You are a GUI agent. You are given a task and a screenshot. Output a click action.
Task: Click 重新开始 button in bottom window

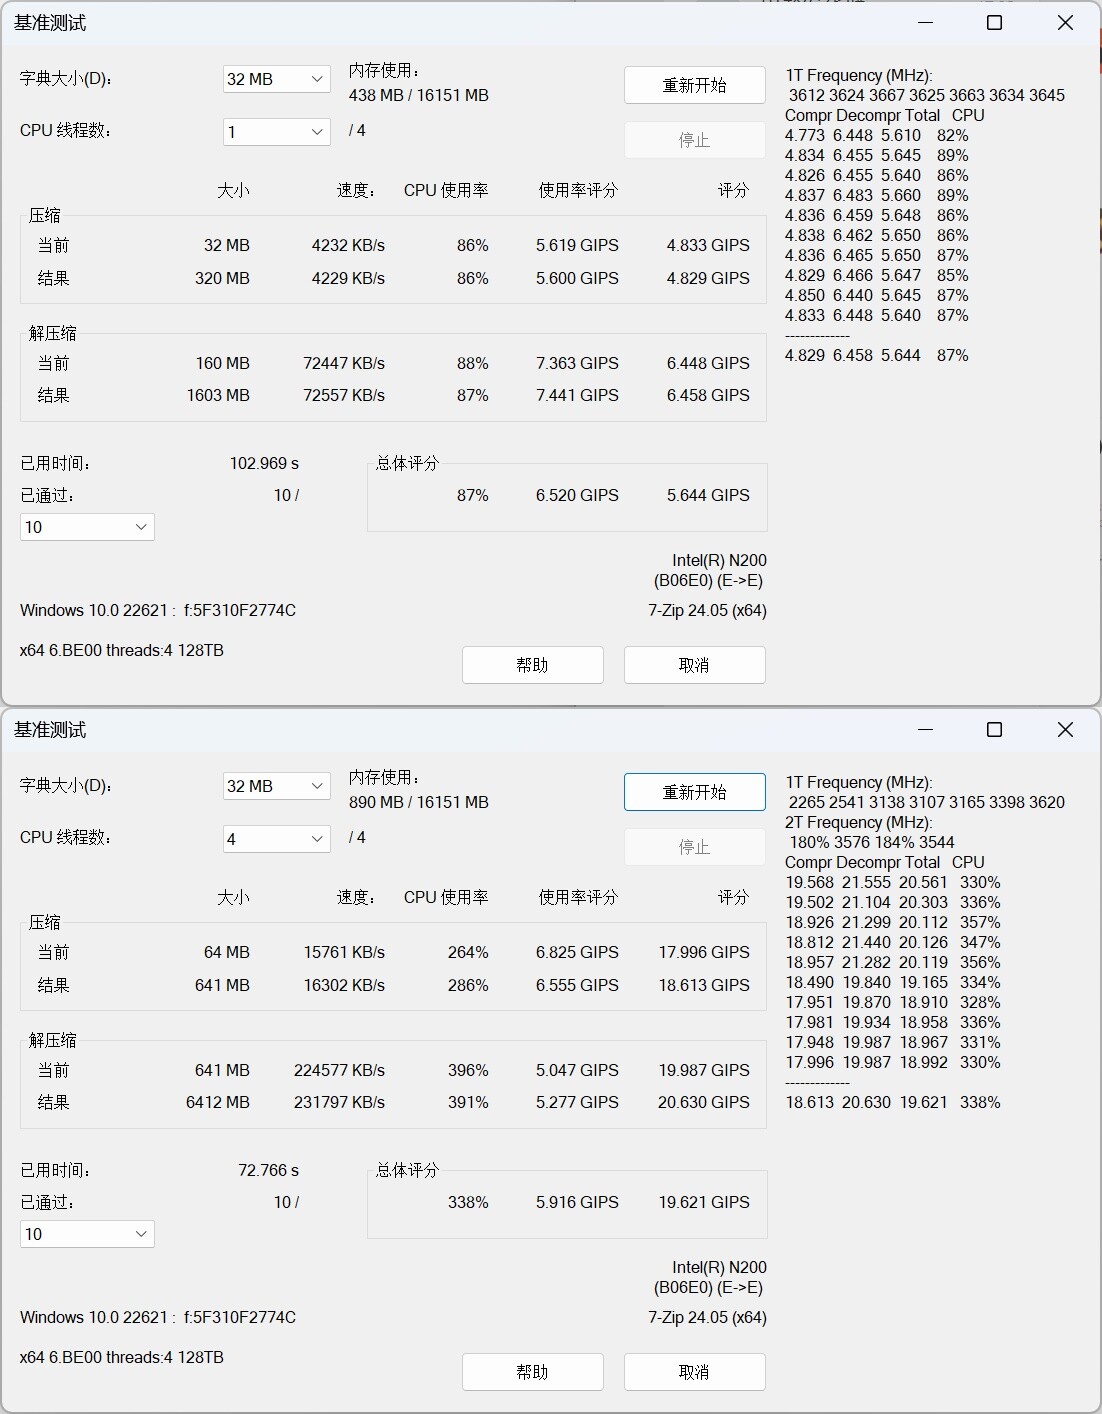coord(695,792)
